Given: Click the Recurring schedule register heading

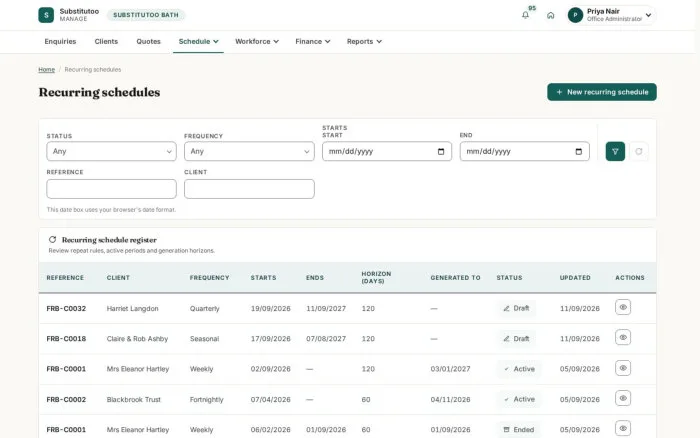Looking at the screenshot, I should click(x=109, y=240).
